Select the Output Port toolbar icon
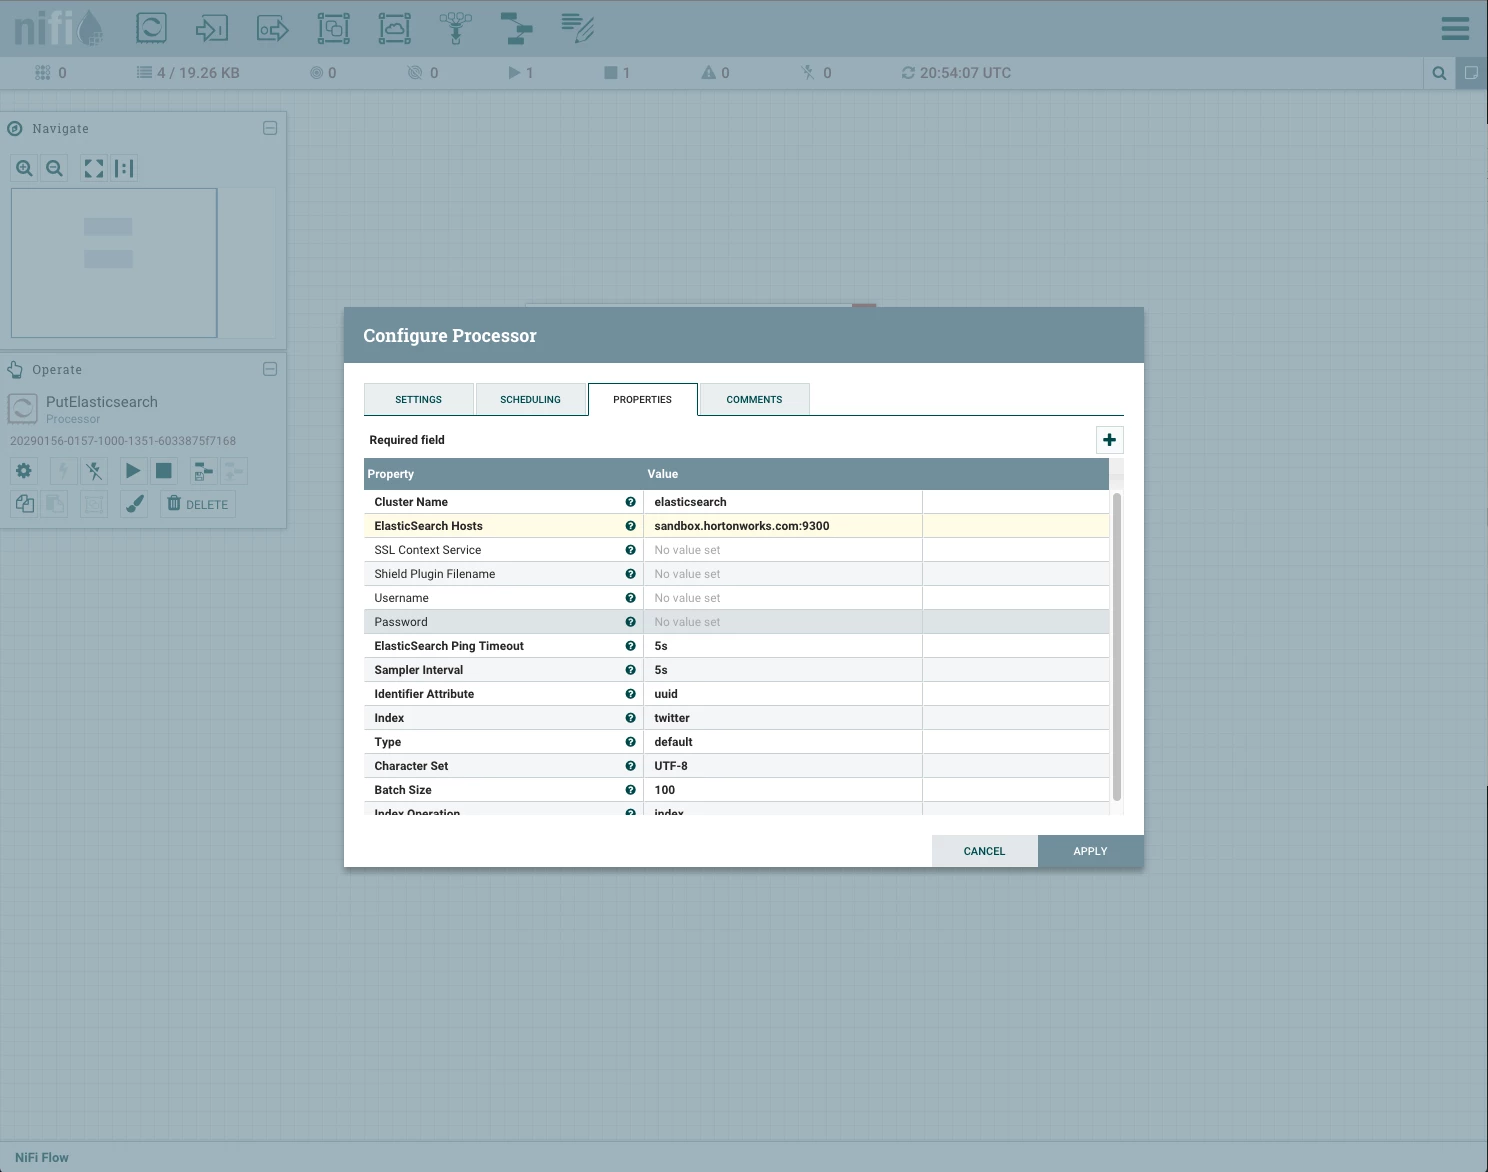1488x1172 pixels. [273, 27]
